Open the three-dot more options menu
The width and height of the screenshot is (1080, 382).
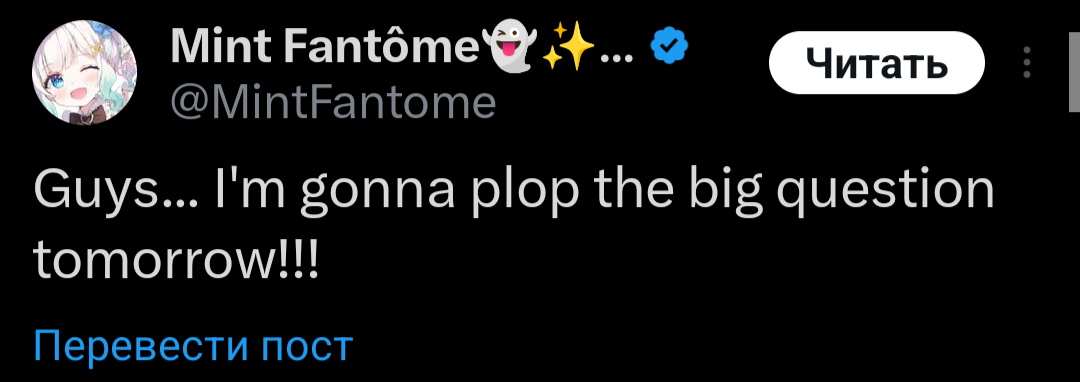click(x=1026, y=62)
